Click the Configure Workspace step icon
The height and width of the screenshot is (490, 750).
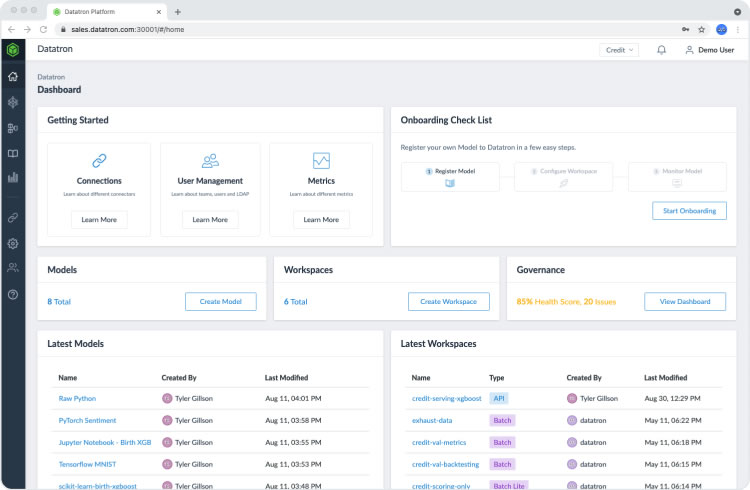[x=563, y=183]
